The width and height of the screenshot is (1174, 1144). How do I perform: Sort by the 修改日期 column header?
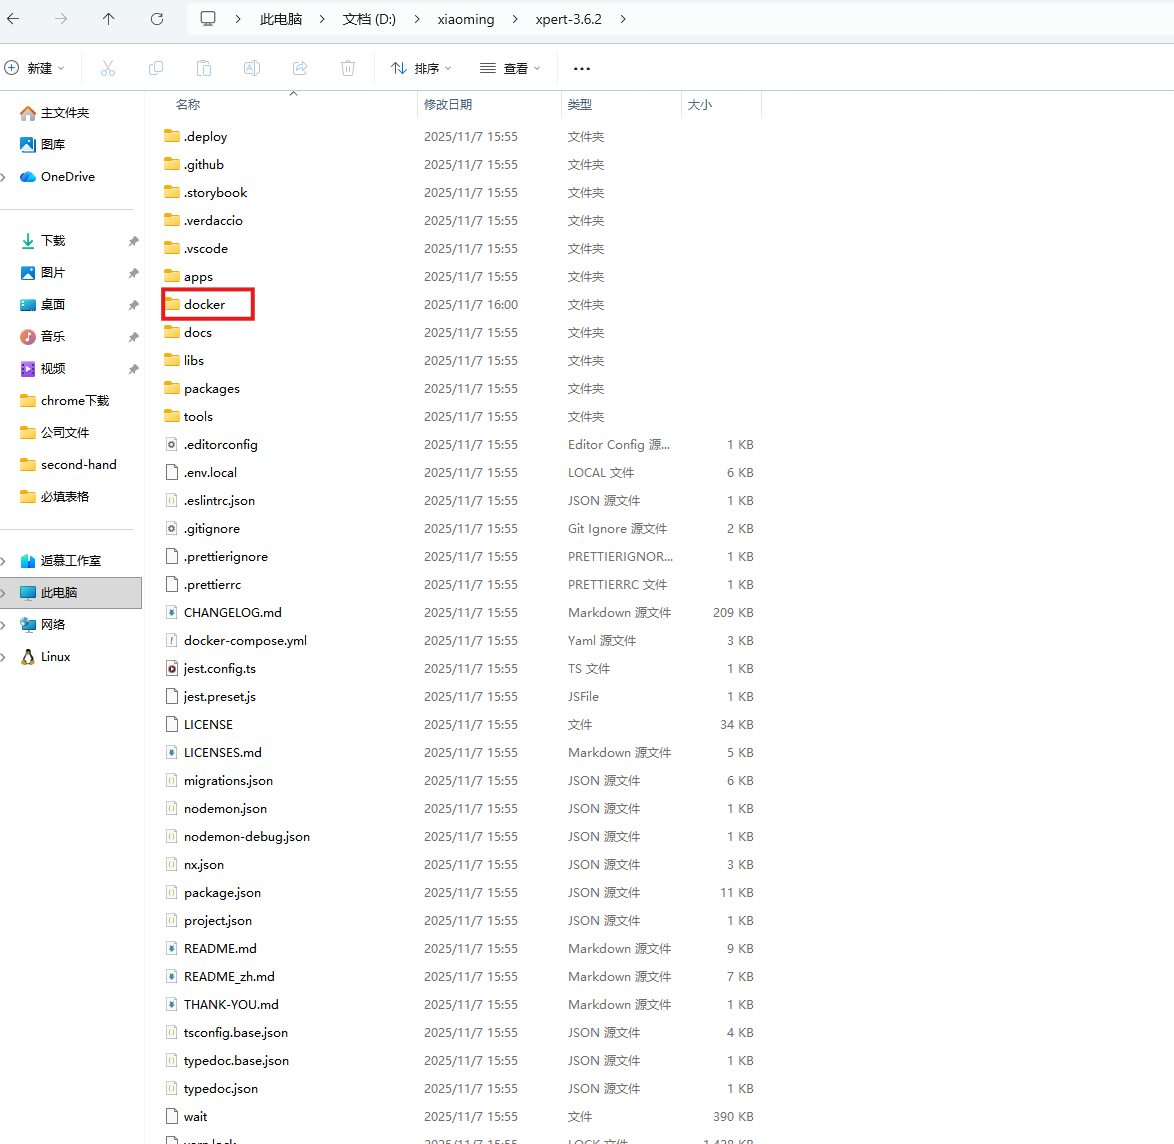click(448, 105)
